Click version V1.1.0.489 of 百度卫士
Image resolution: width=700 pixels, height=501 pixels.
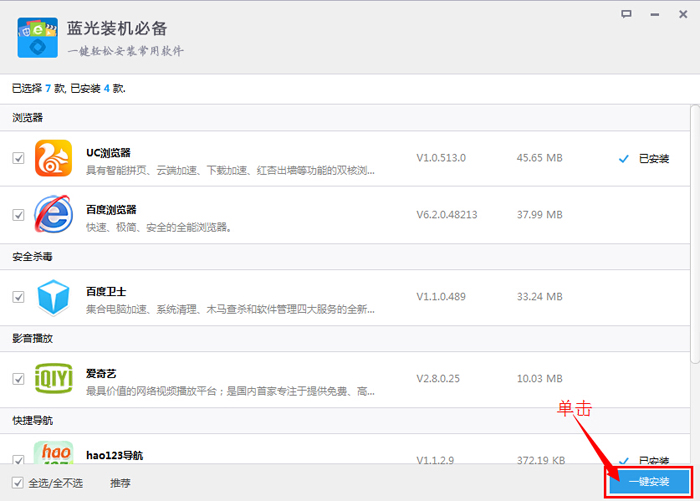tap(441, 297)
